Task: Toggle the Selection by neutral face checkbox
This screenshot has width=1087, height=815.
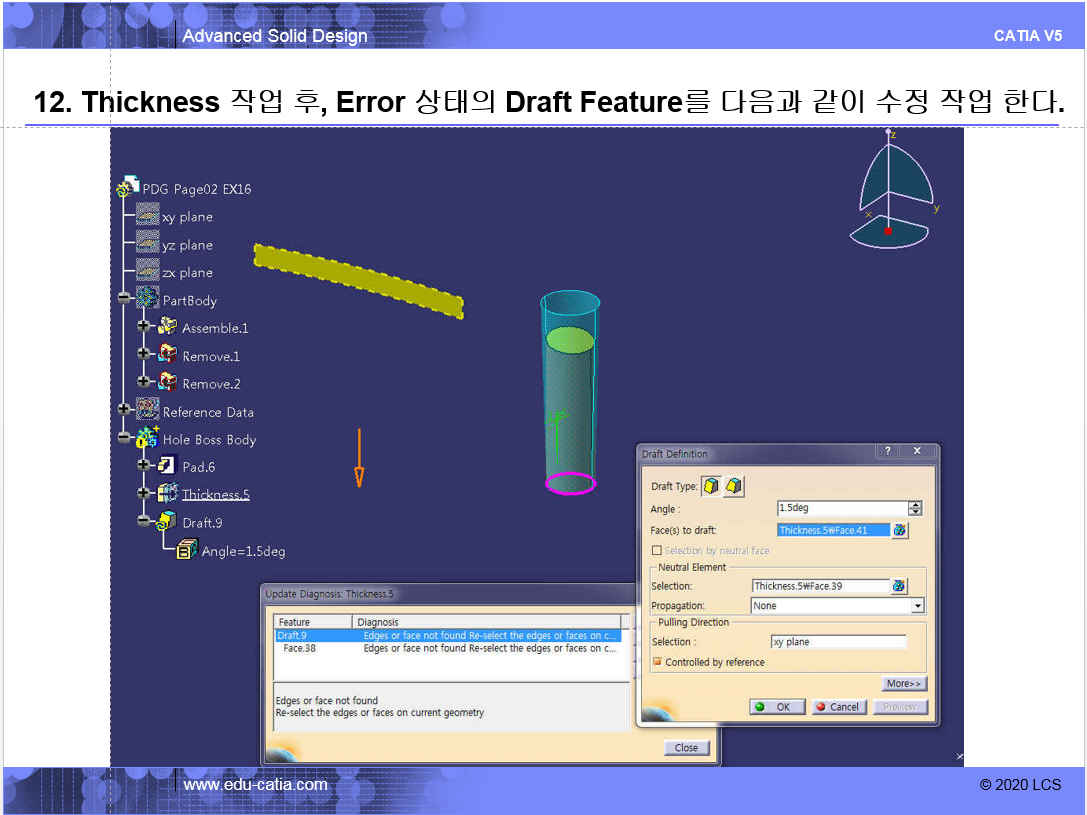Action: (x=657, y=551)
